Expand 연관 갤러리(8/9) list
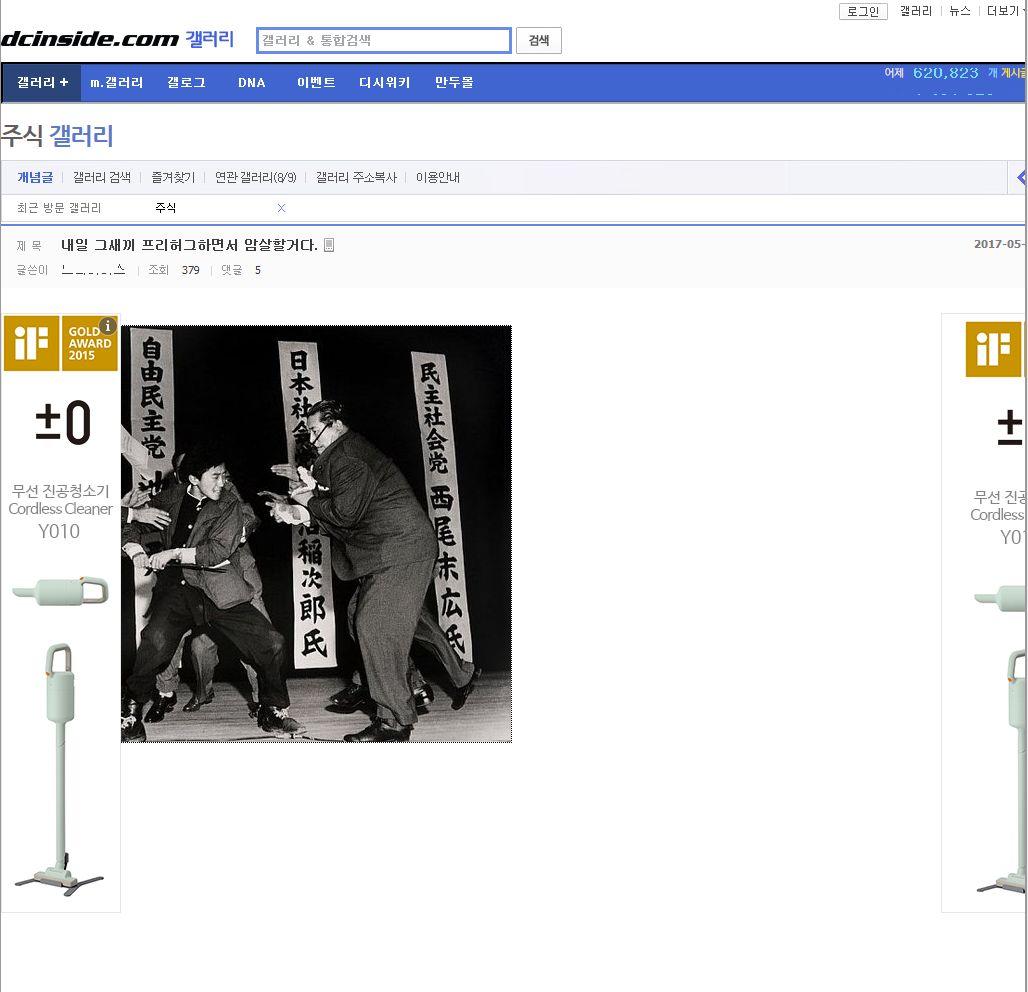1028x992 pixels. click(255, 178)
